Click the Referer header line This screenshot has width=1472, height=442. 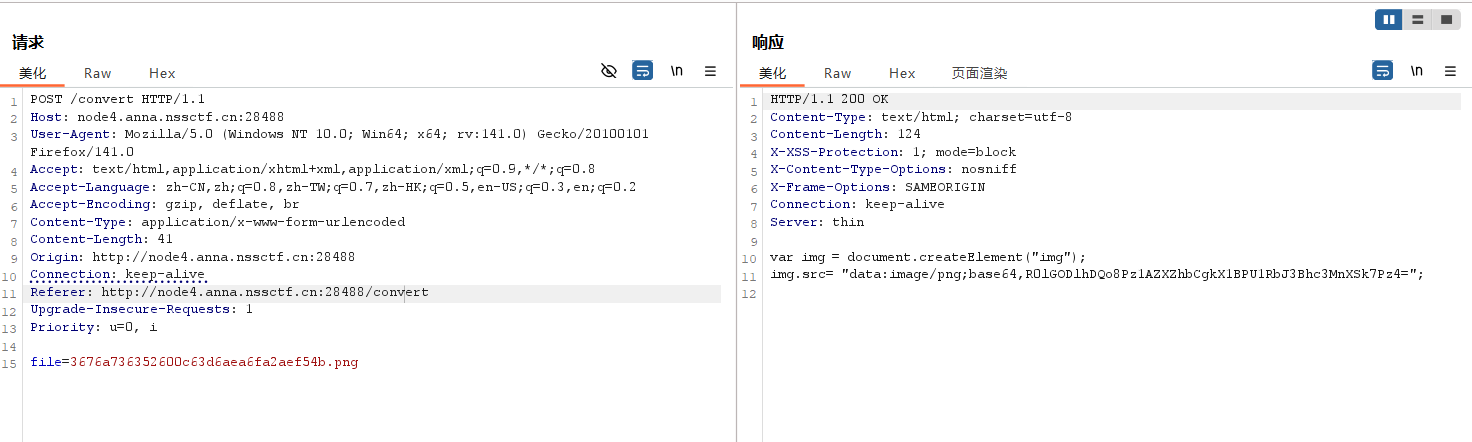pos(229,292)
